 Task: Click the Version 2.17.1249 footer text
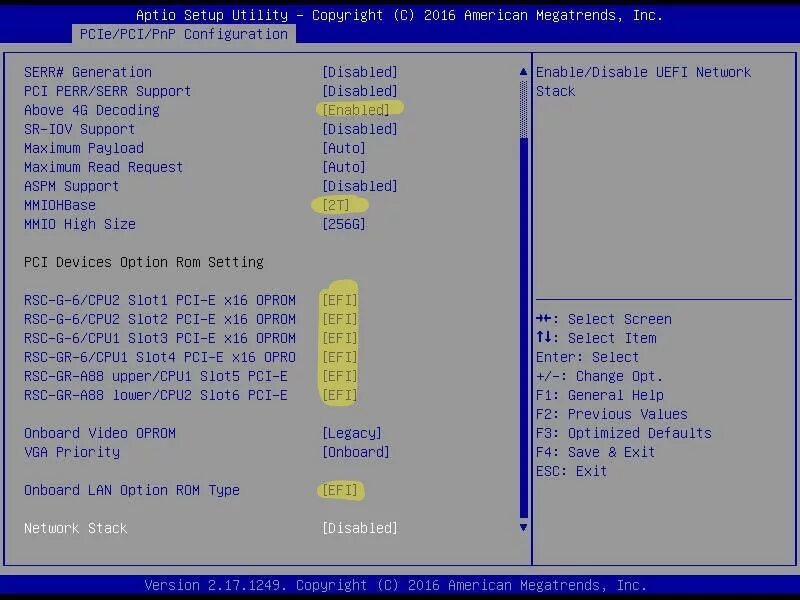(395, 585)
